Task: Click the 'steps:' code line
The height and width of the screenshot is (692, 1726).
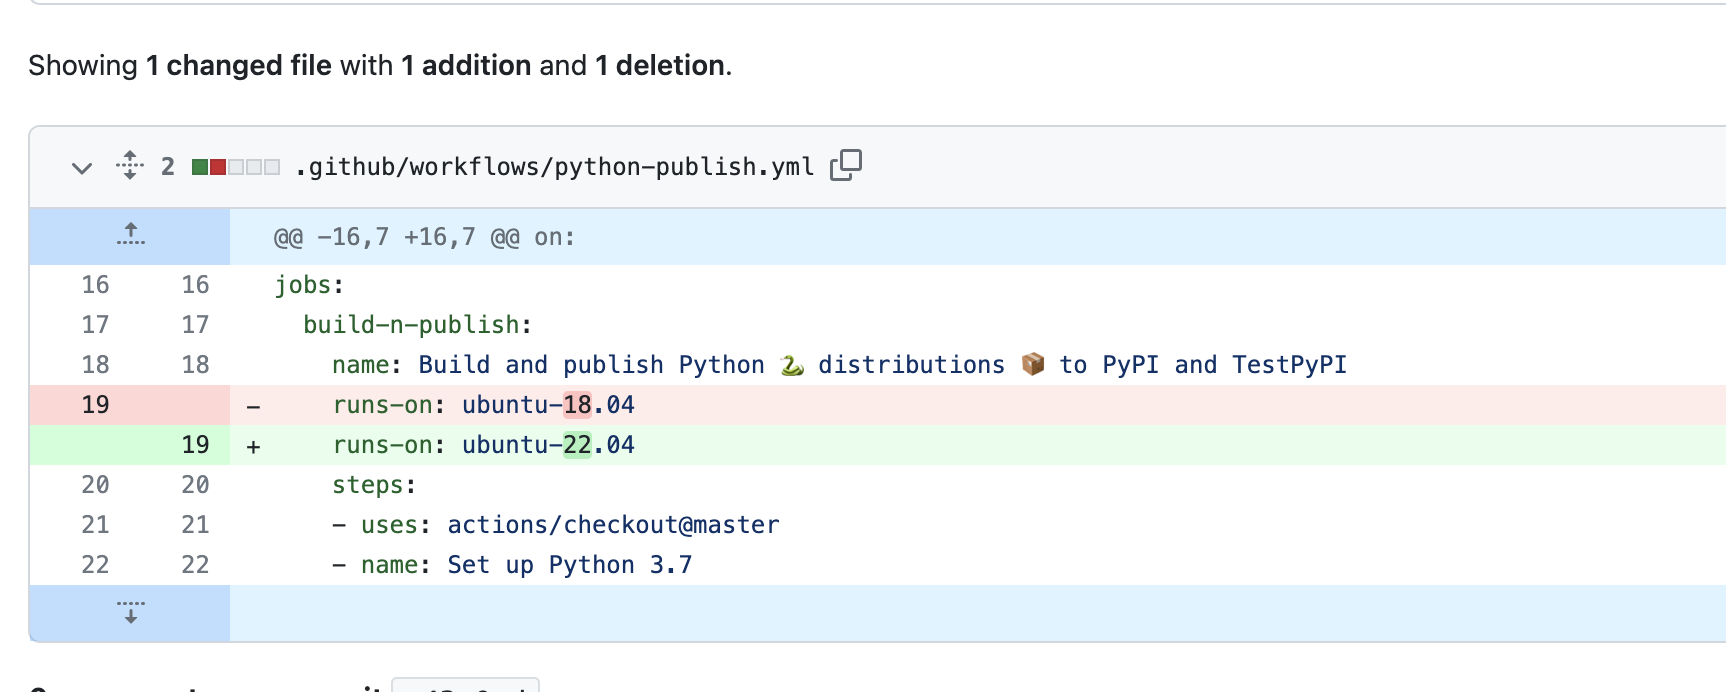Action: tap(374, 485)
